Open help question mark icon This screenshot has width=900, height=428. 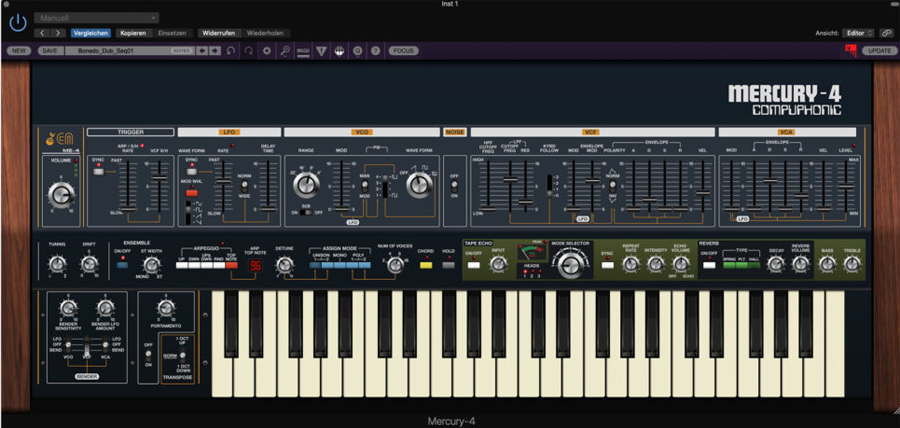375,51
